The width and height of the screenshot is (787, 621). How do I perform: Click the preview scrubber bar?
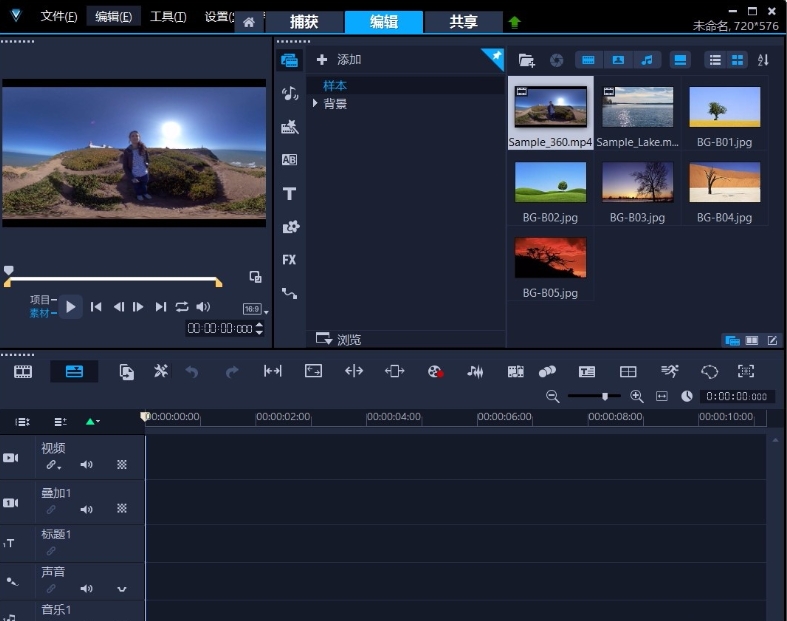pos(113,279)
